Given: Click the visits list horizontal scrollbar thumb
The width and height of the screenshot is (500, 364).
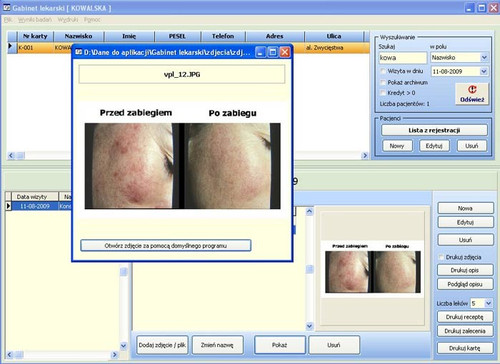Looking at the screenshot, I should click(x=19, y=355).
